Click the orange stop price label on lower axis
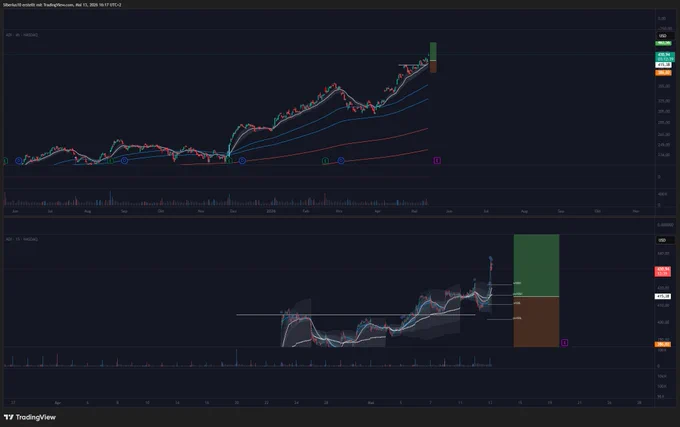The image size is (680, 427). (x=663, y=344)
